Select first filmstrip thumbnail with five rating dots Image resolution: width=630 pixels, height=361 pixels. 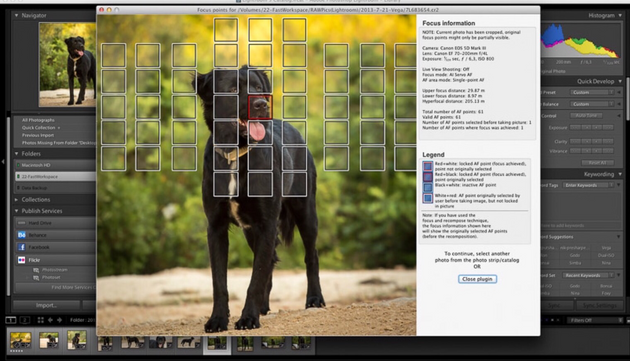pyautogui.click(x=20, y=340)
